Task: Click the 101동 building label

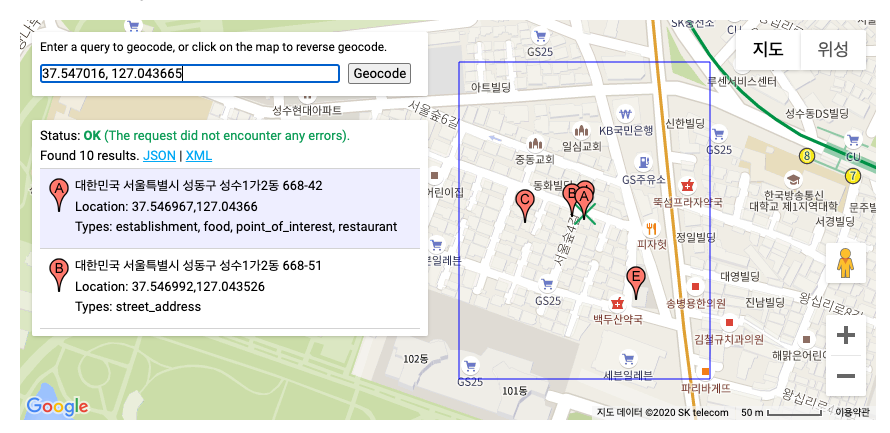Action: coord(515,390)
